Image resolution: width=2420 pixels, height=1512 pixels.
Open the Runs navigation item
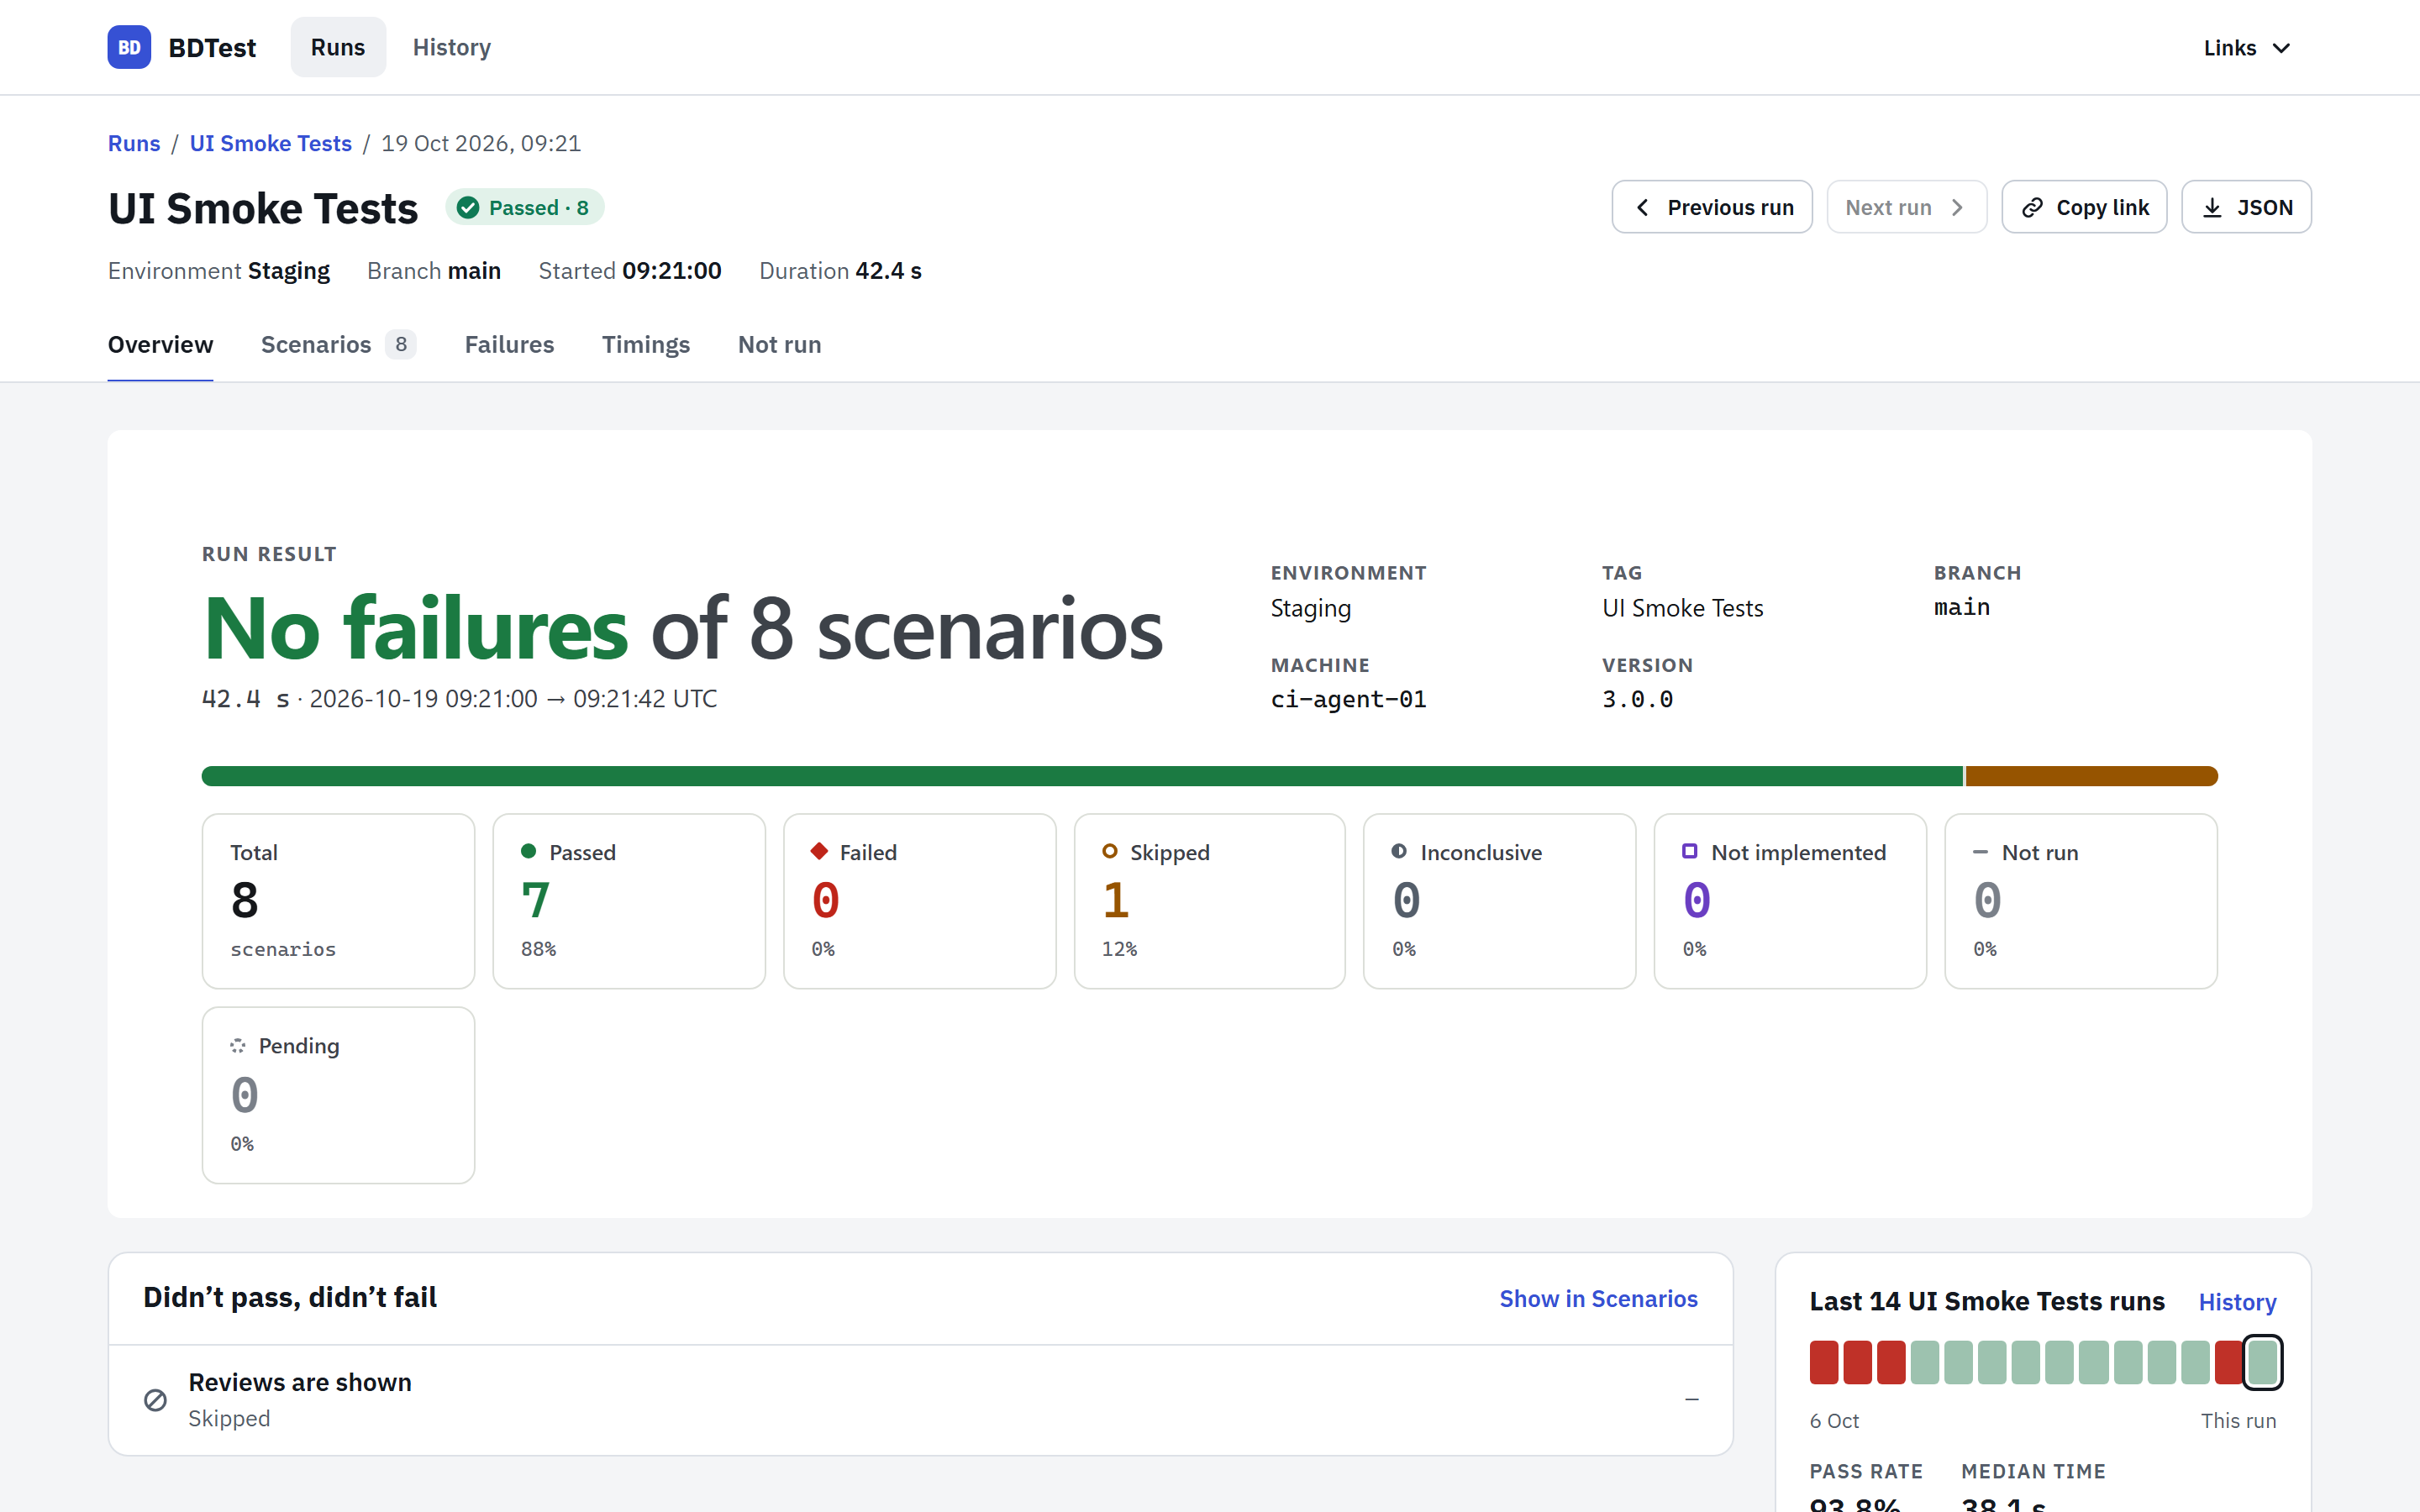pos(338,47)
